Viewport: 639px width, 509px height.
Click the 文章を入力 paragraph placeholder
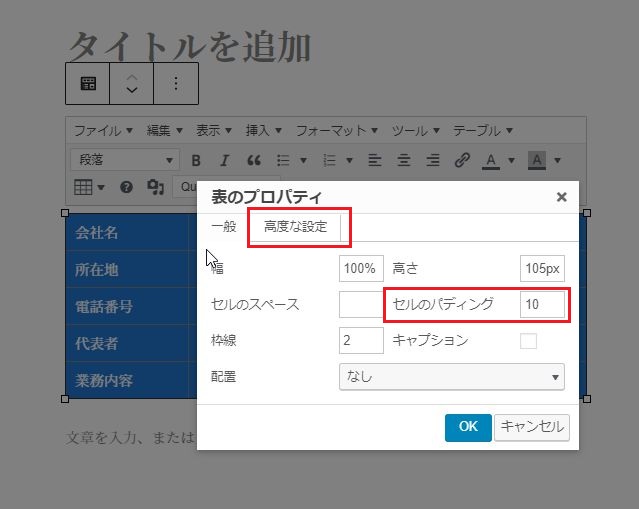[x=131, y=437]
